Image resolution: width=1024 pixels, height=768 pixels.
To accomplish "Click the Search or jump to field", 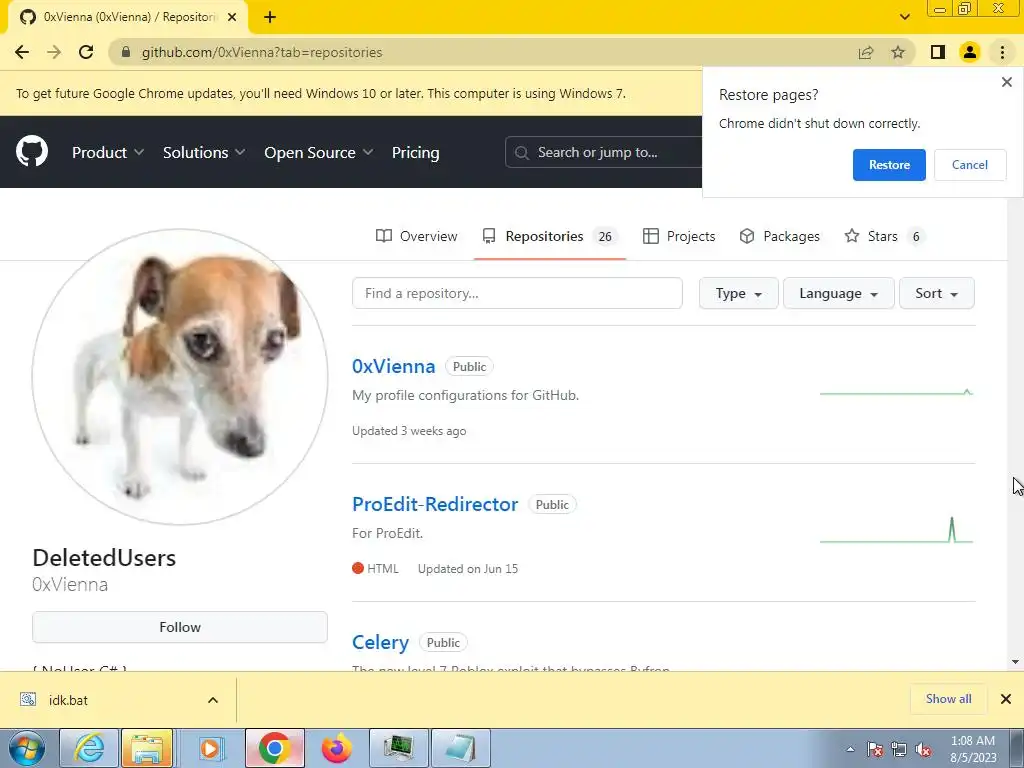I will (603, 152).
